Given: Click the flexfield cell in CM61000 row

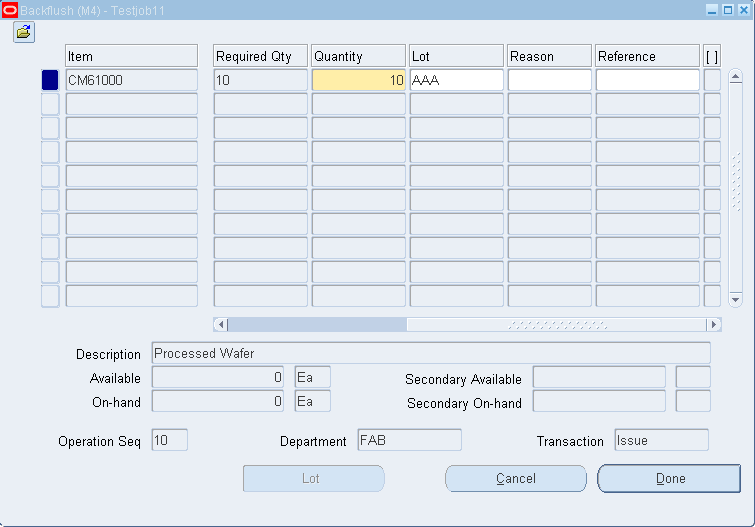Looking at the screenshot, I should click(712, 80).
